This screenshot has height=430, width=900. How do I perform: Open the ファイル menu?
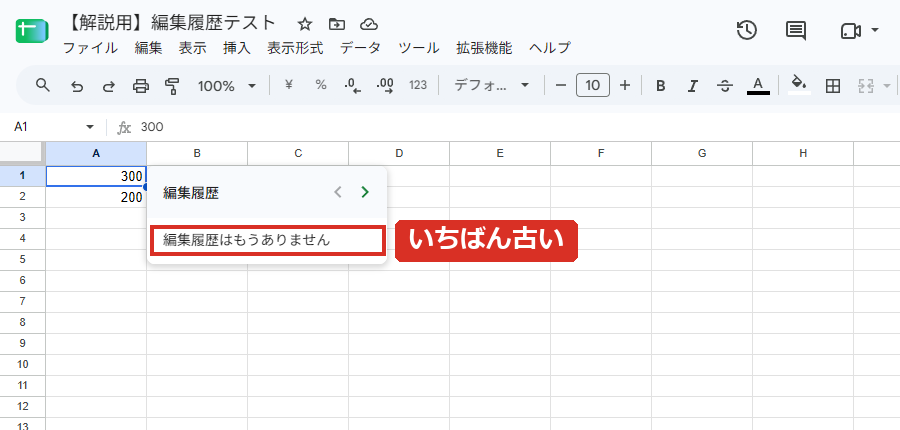pyautogui.click(x=90, y=48)
